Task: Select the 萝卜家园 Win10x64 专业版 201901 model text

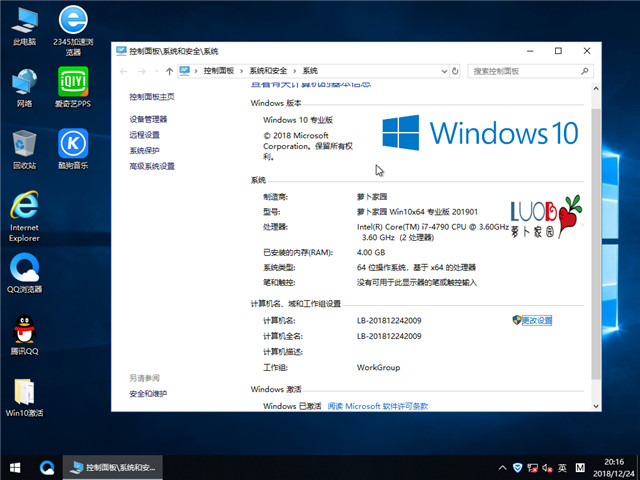Action: tap(417, 212)
